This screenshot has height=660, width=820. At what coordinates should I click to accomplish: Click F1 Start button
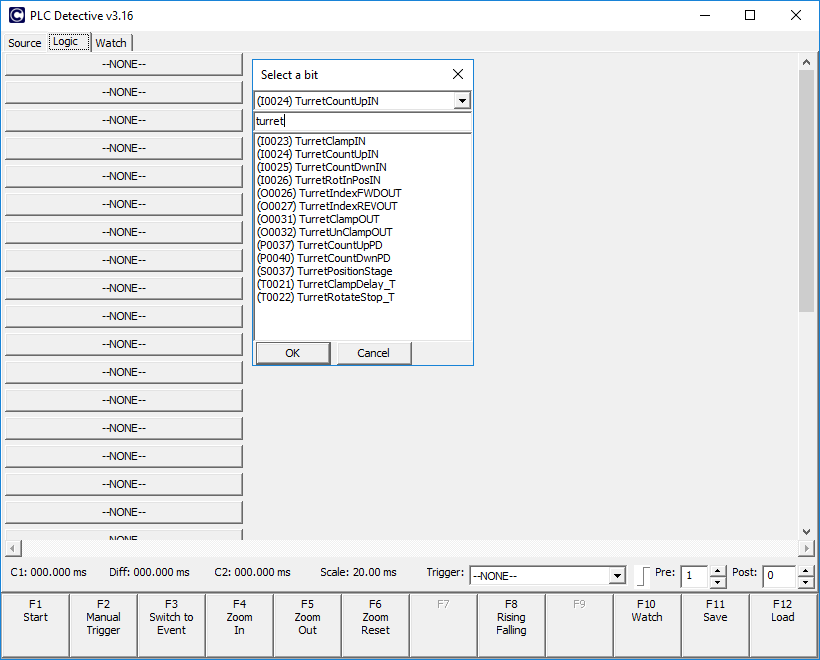[x=36, y=625]
